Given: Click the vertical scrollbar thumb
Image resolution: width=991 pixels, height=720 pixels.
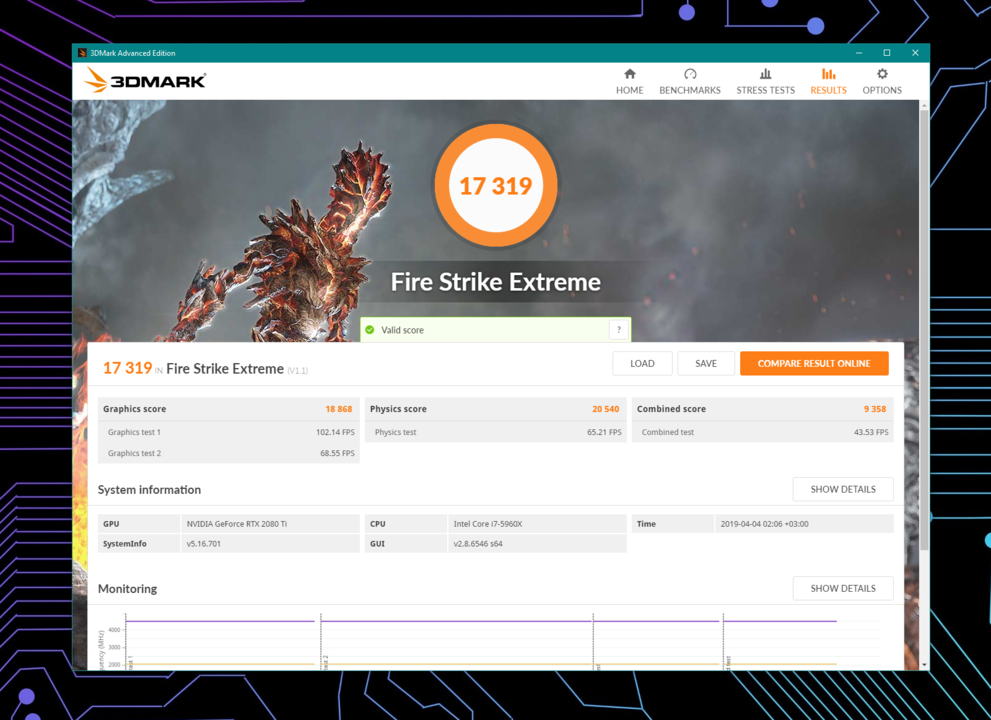Looking at the screenshot, I should click(924, 329).
